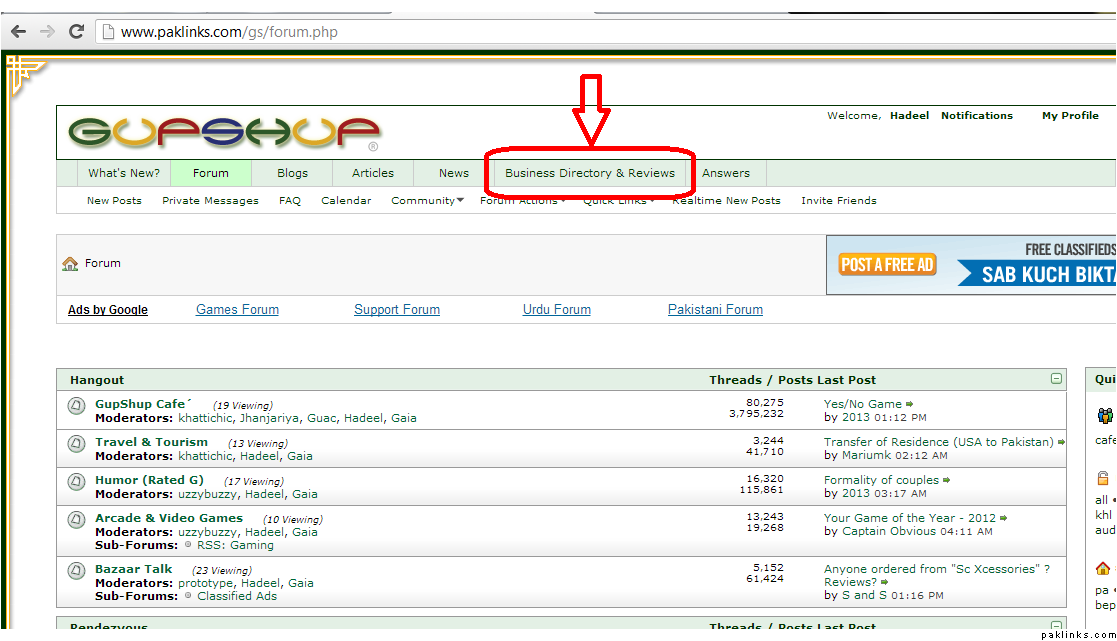The width and height of the screenshot is (1117, 641).
Task: Open the Humor (Rated G) forum
Action: [149, 480]
